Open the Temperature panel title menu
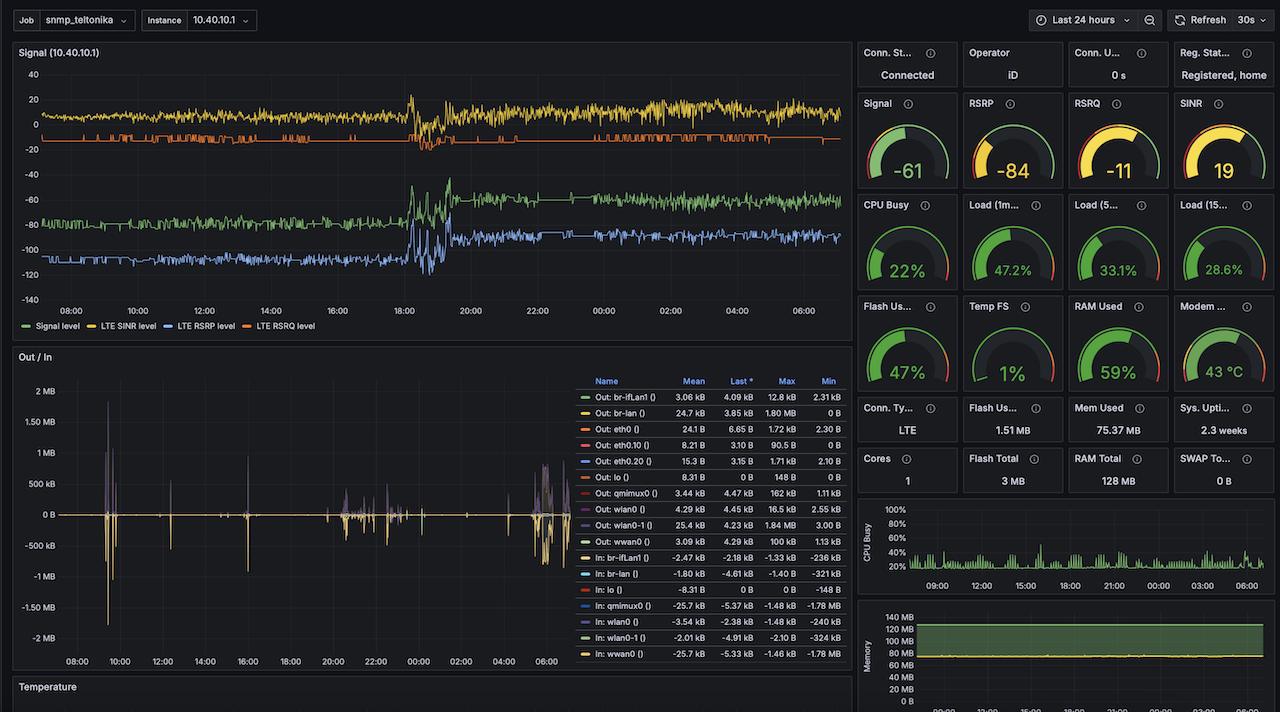The width and height of the screenshot is (1280, 712). point(48,687)
